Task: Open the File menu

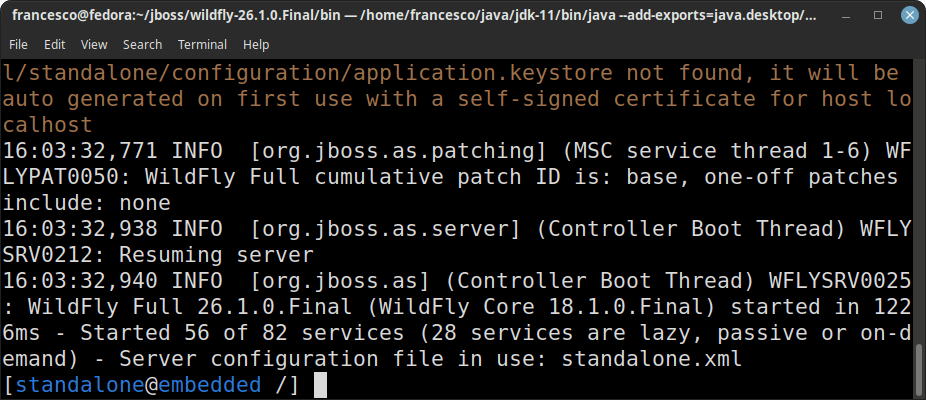Action: pos(18,44)
